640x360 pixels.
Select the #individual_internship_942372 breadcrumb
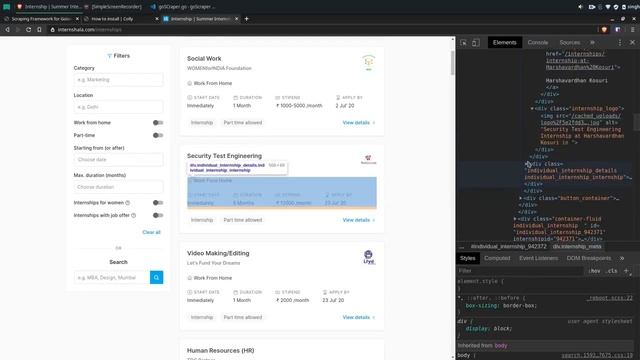click(508, 247)
